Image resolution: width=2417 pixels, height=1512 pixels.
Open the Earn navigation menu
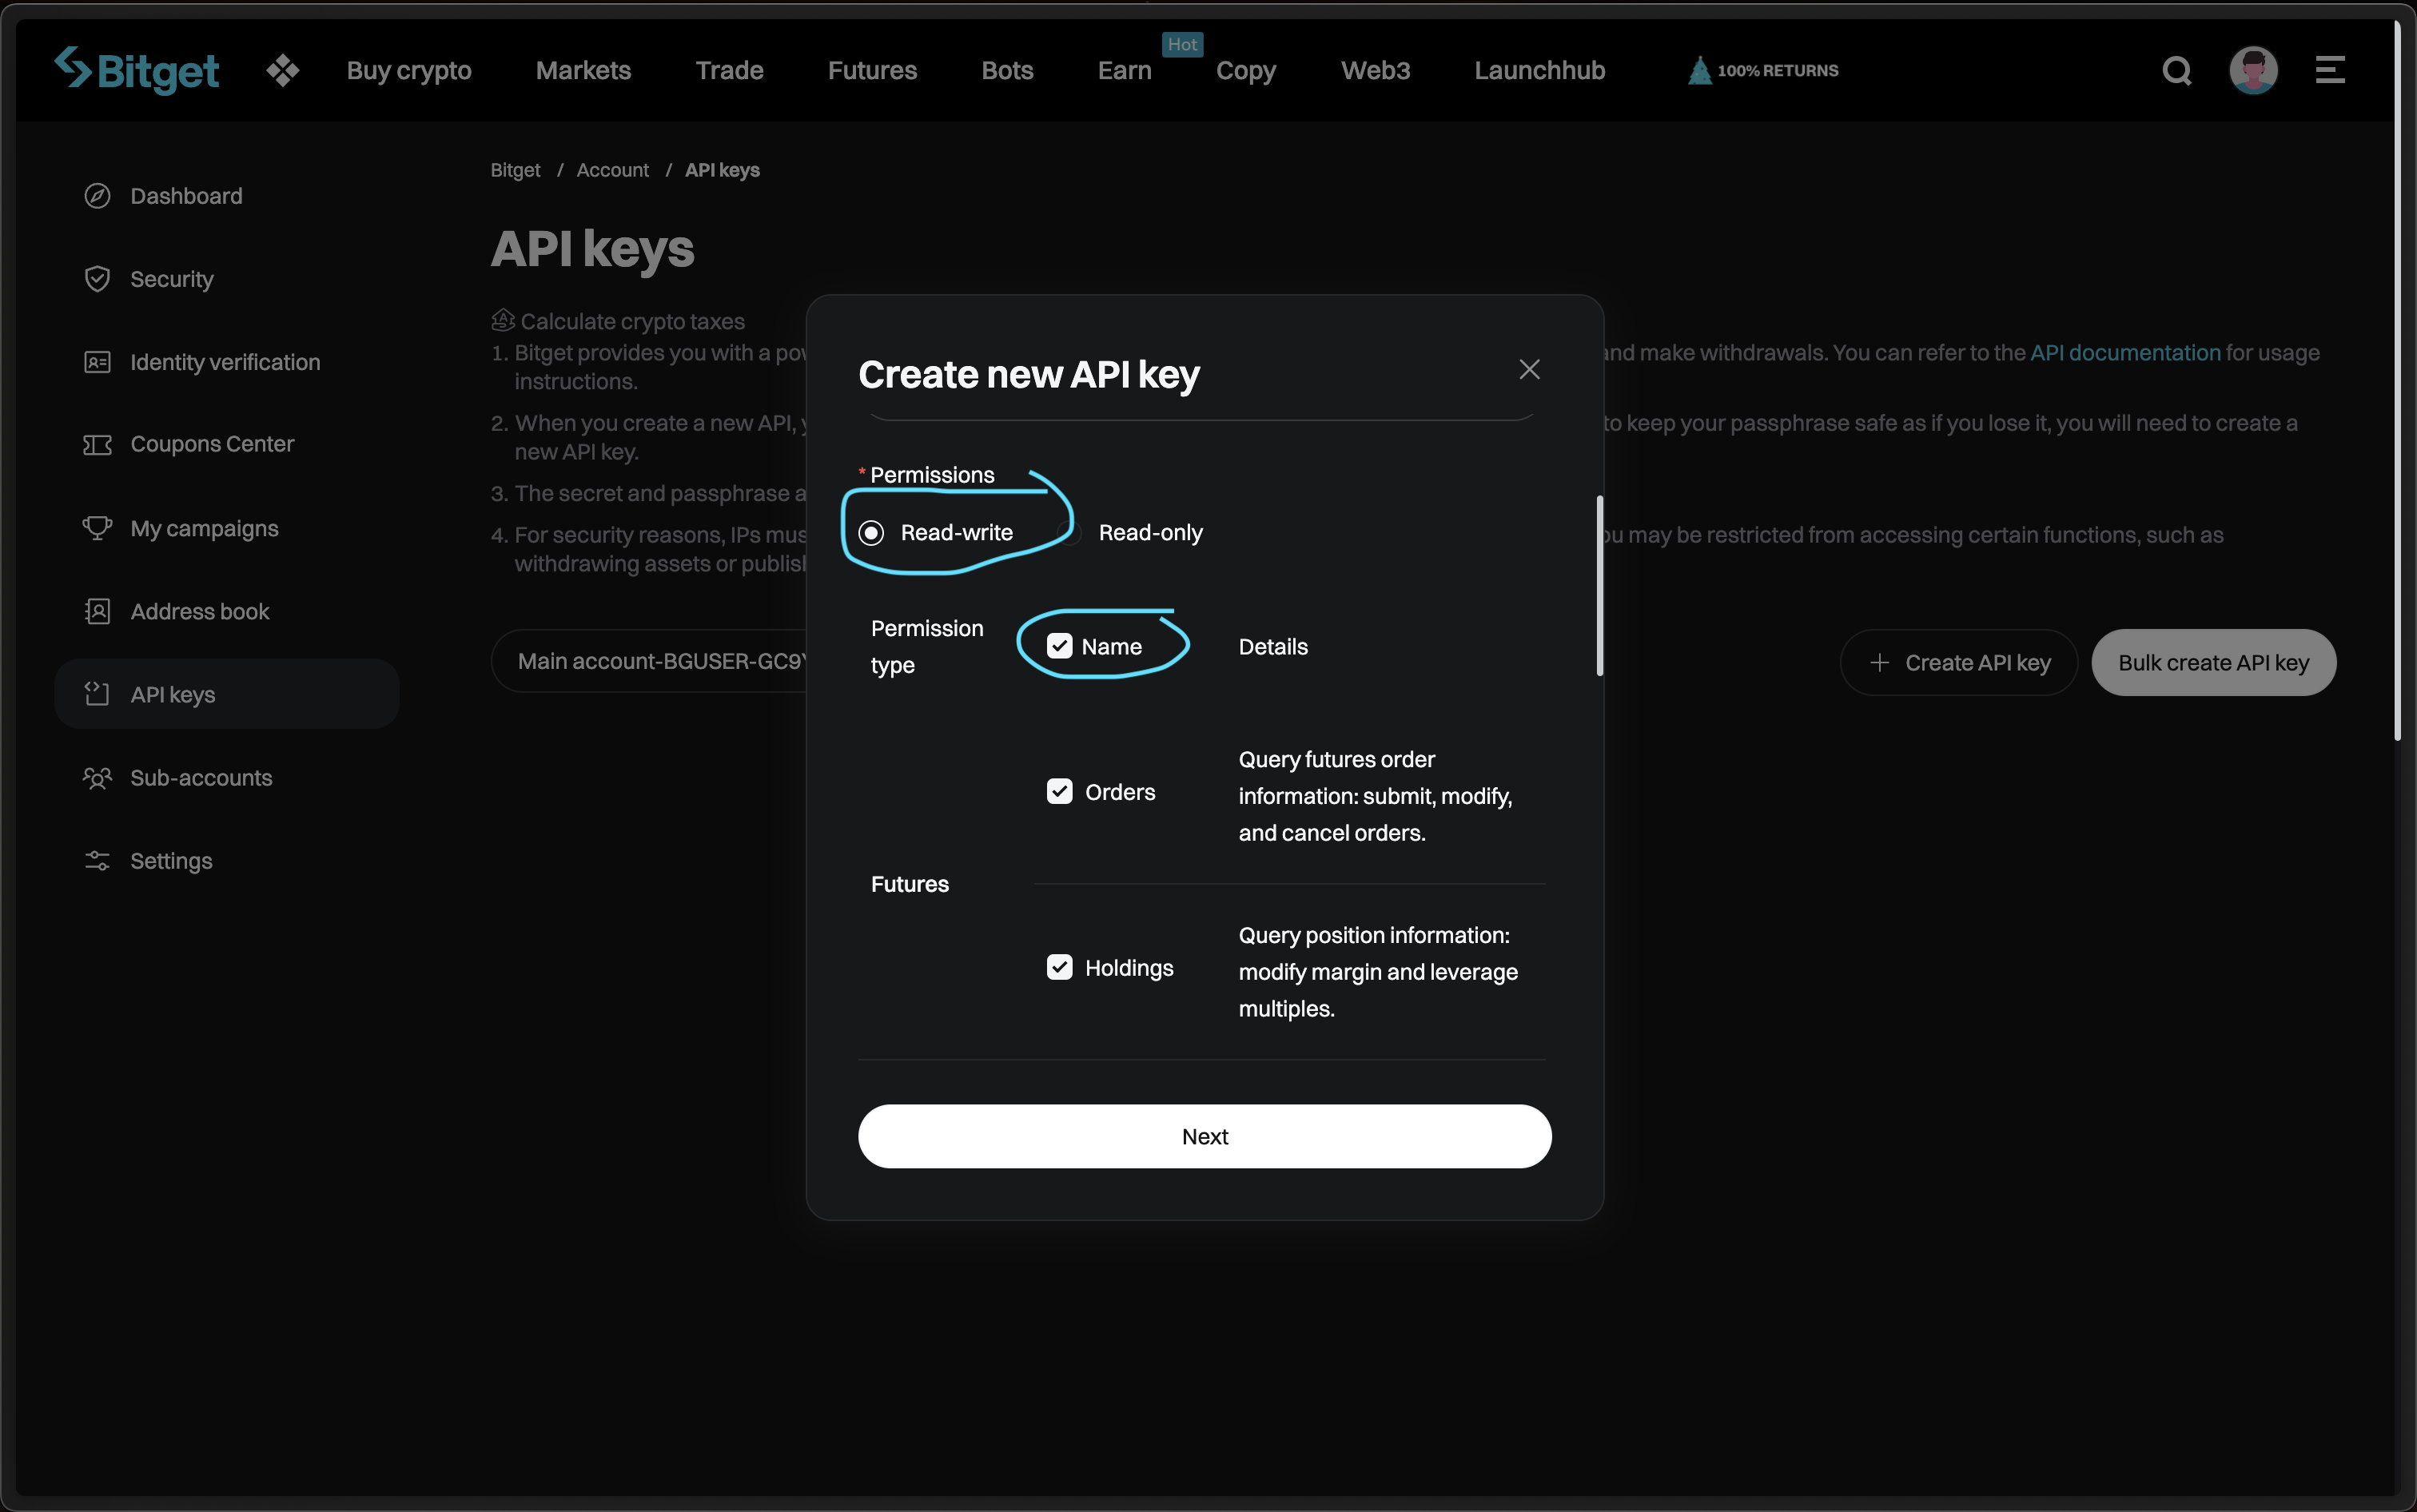point(1124,70)
